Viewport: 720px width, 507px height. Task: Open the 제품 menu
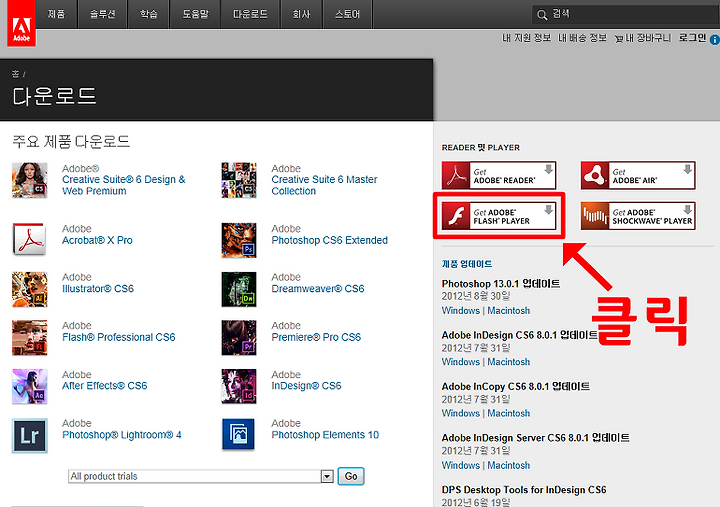point(56,14)
